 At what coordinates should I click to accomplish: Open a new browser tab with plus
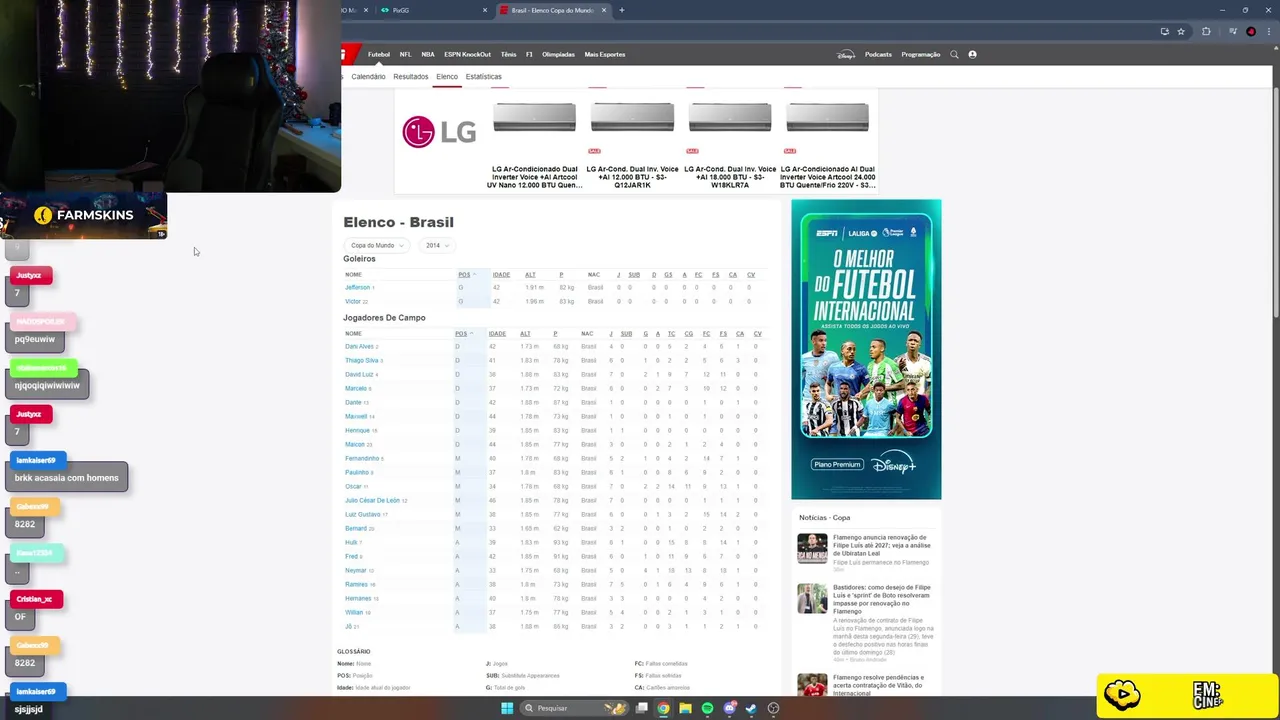coord(621,10)
